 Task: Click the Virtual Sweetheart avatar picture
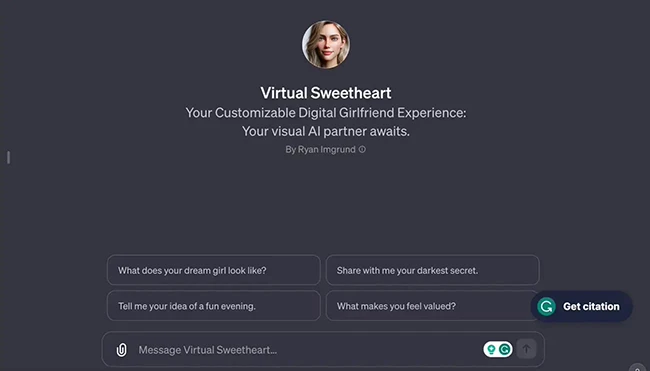click(x=325, y=44)
